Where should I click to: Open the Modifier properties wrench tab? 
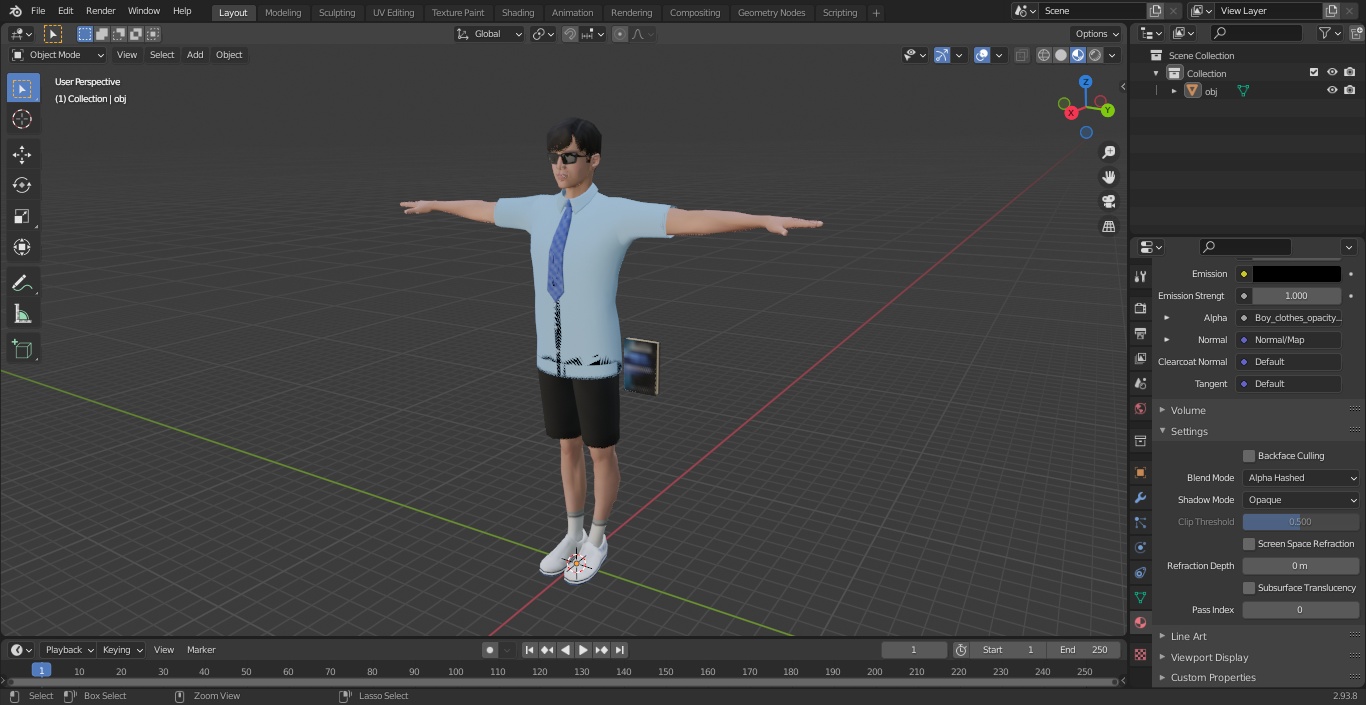pyautogui.click(x=1140, y=497)
